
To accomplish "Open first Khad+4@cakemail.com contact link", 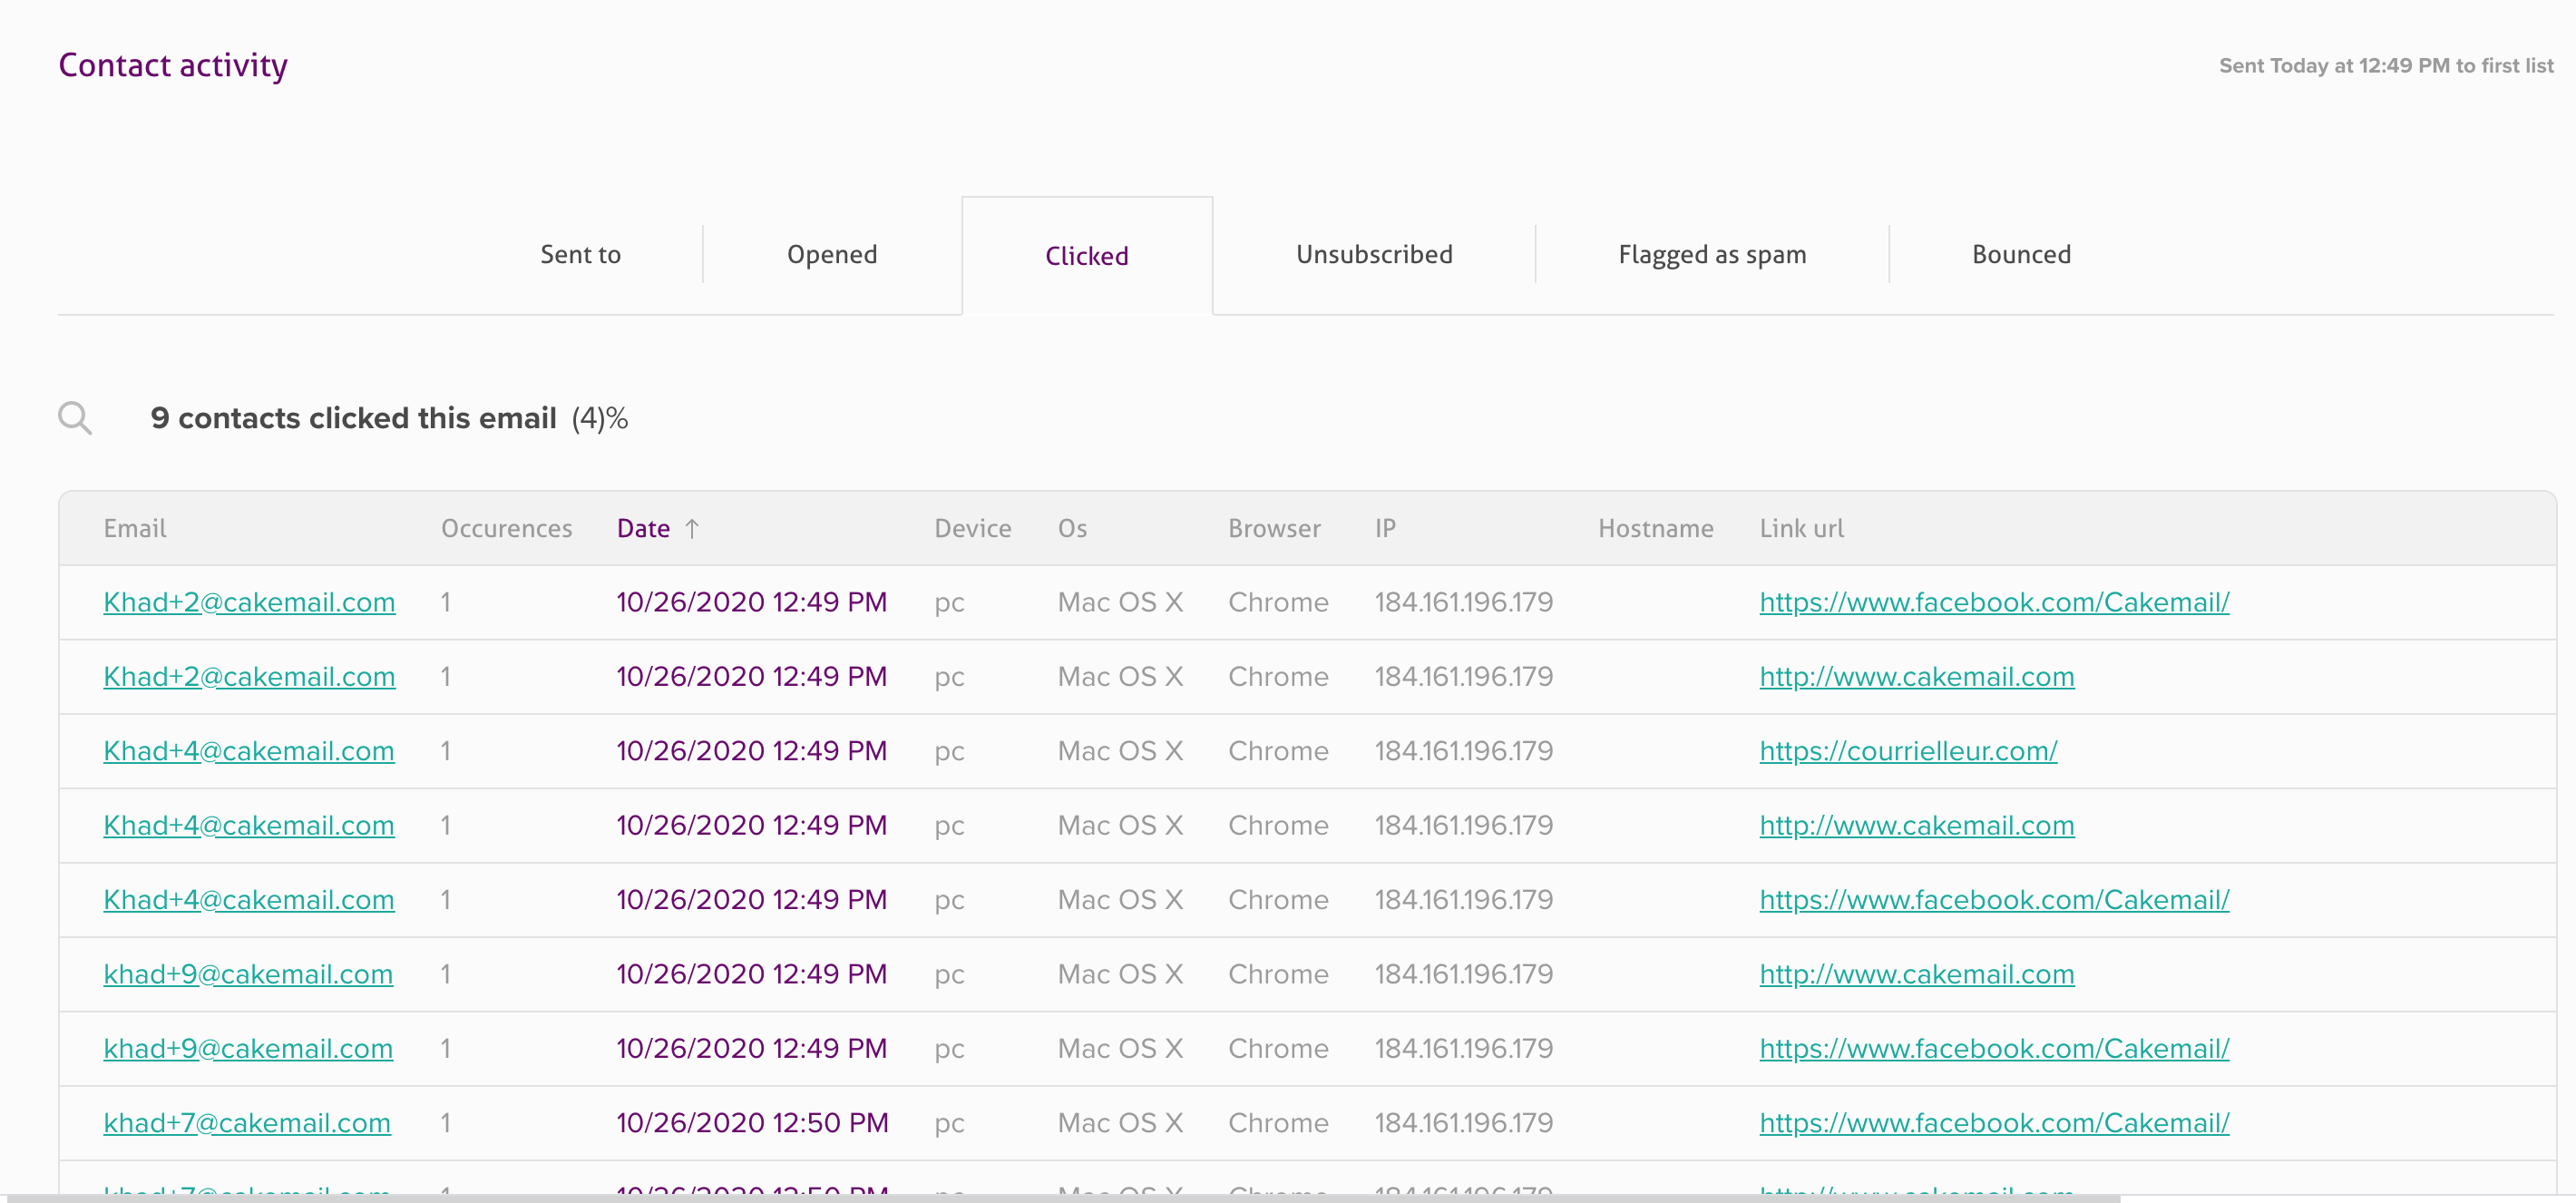I will click(249, 751).
